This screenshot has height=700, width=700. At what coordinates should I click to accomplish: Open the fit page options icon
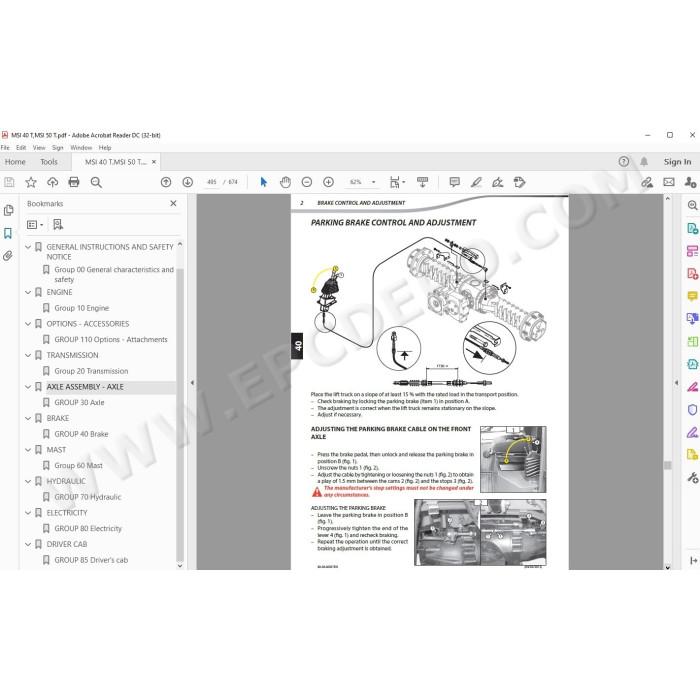(396, 182)
